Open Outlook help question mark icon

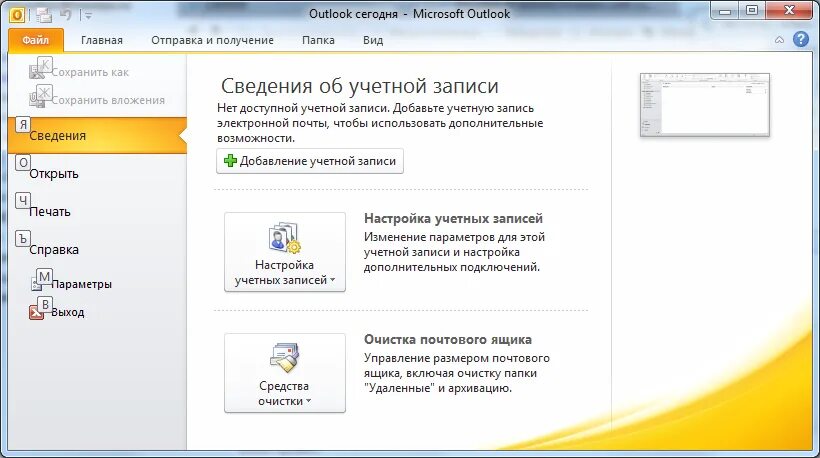coord(801,39)
